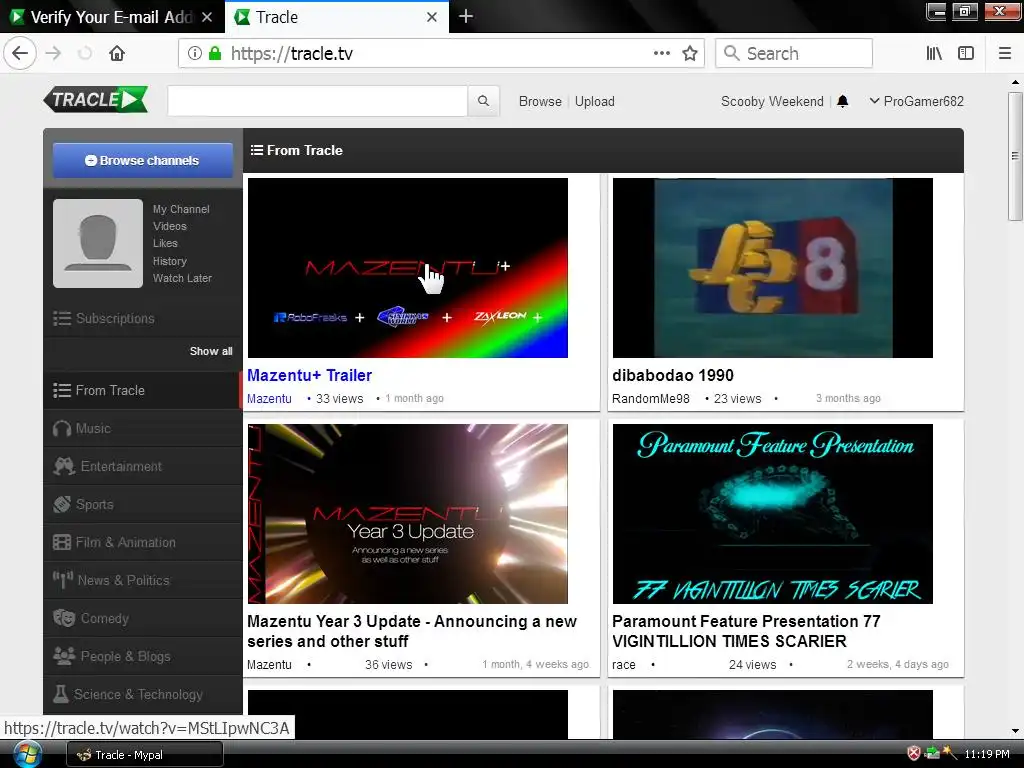Open the Science & Technology category
This screenshot has width=1024, height=768.
(143, 694)
